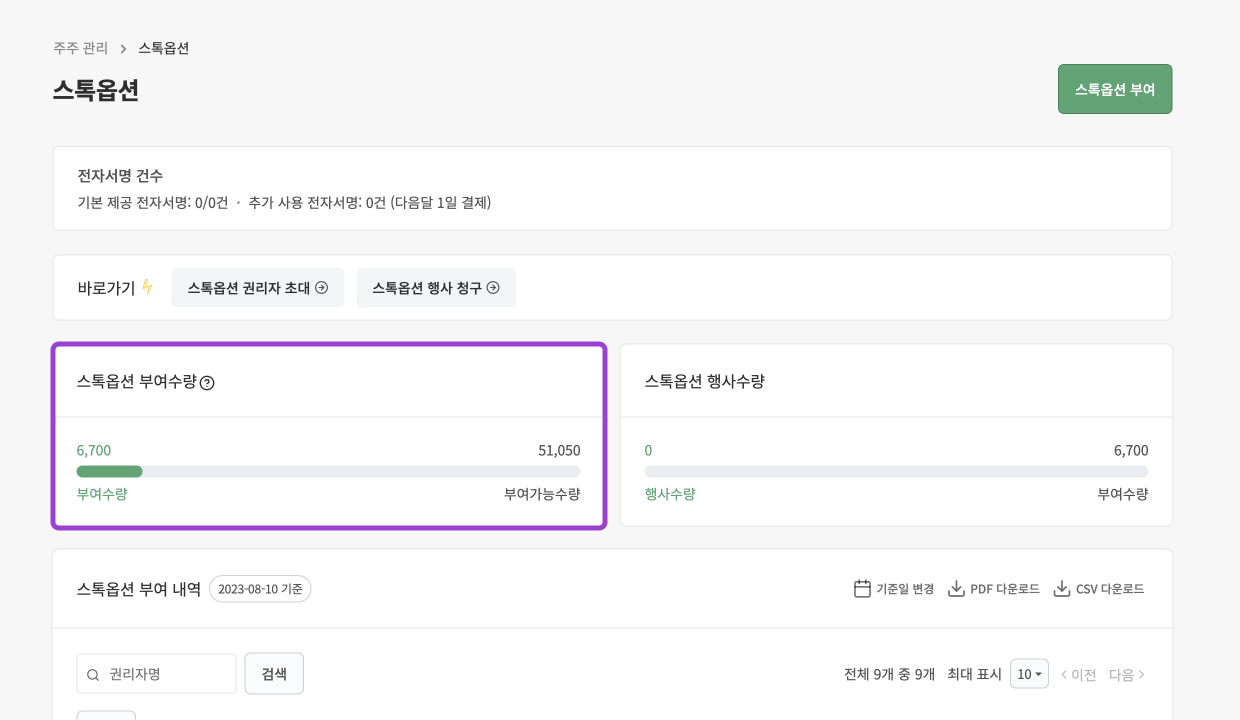Click the 다음 pagination control

(1125, 674)
